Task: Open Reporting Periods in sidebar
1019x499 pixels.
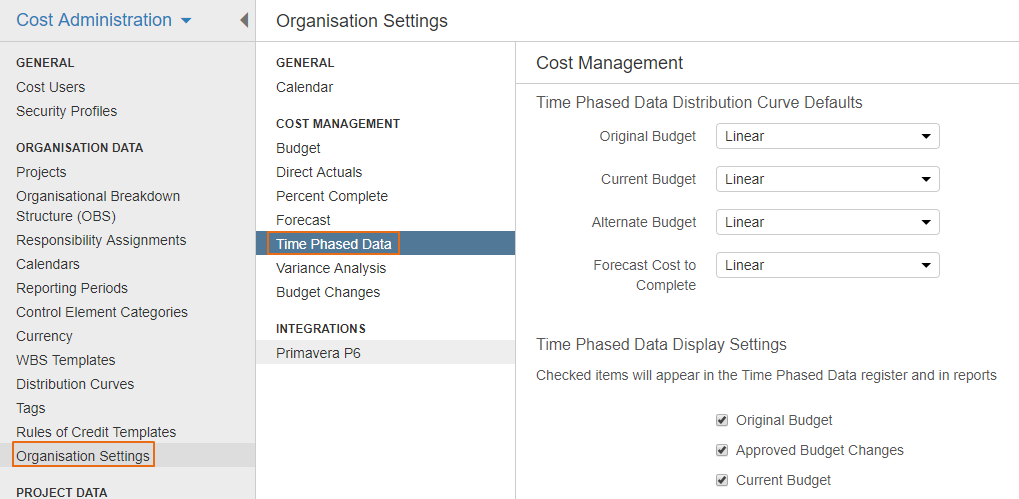Action: click(72, 288)
